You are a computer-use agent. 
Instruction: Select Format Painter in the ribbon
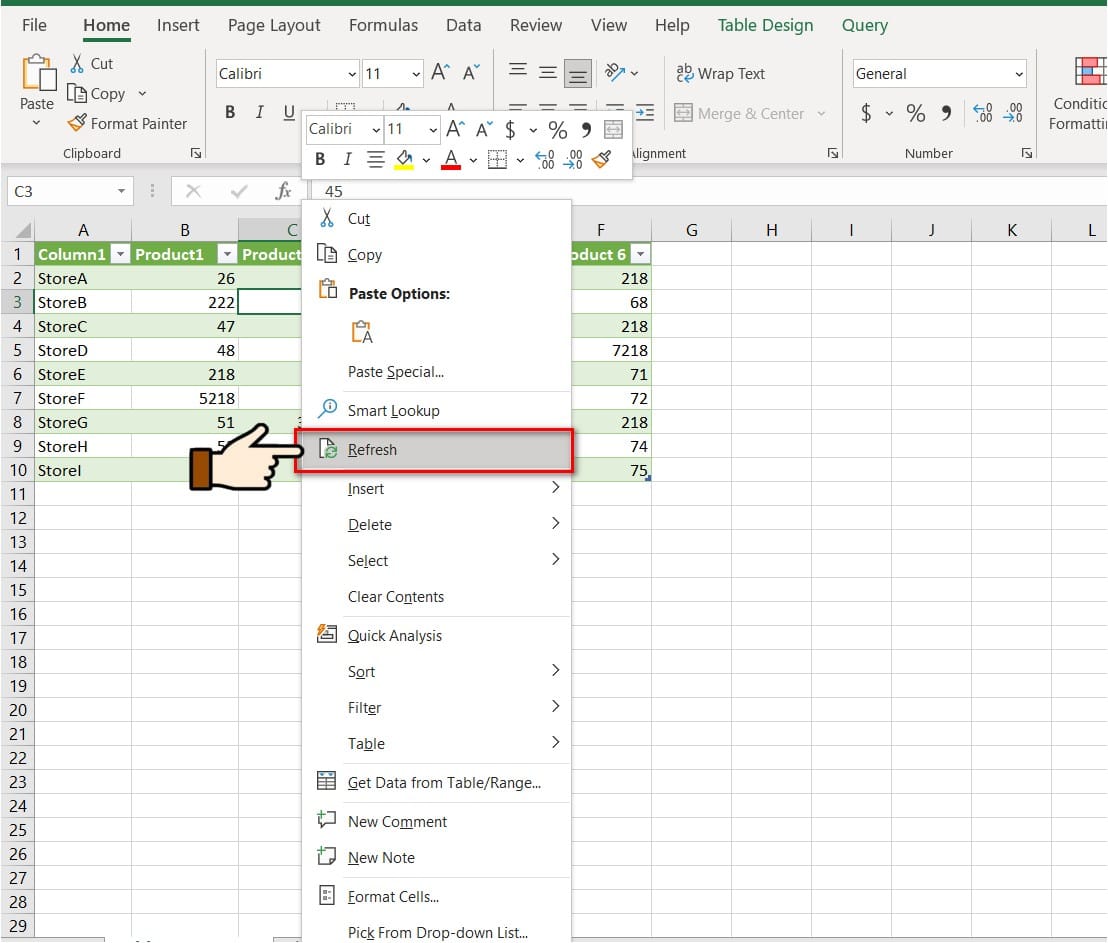point(127,124)
